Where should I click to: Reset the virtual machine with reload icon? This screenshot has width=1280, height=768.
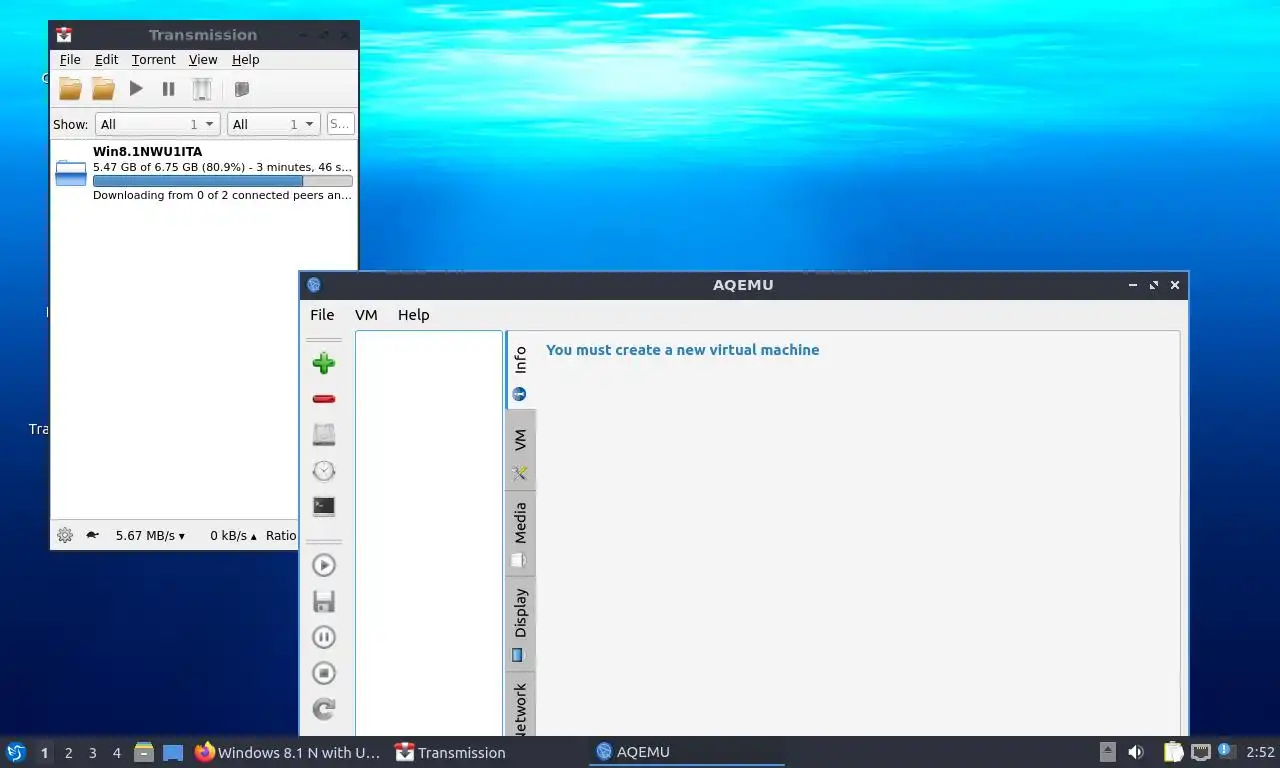[x=323, y=709]
